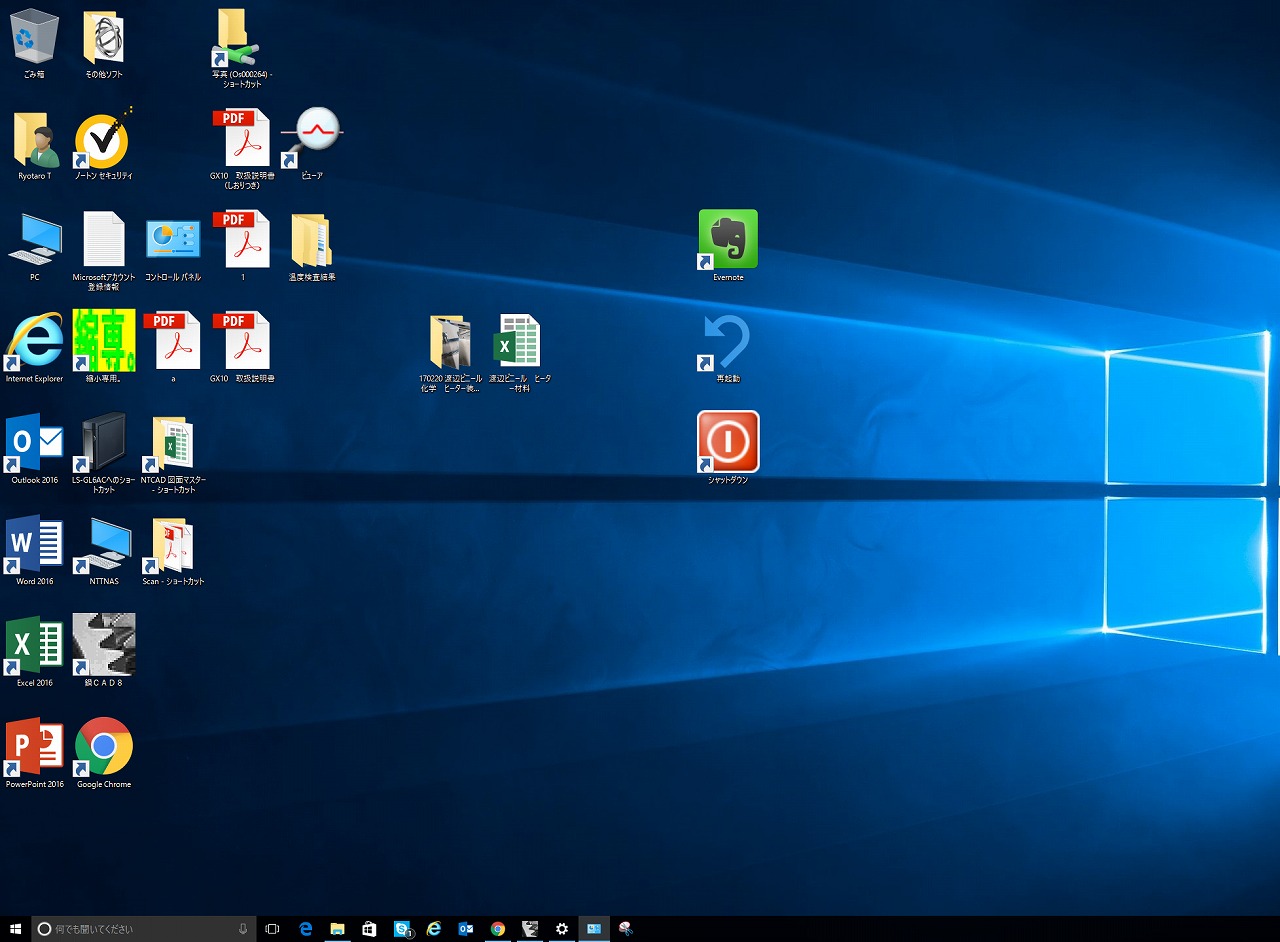Open Task View from the taskbar
Viewport: 1280px width, 942px height.
point(272,929)
